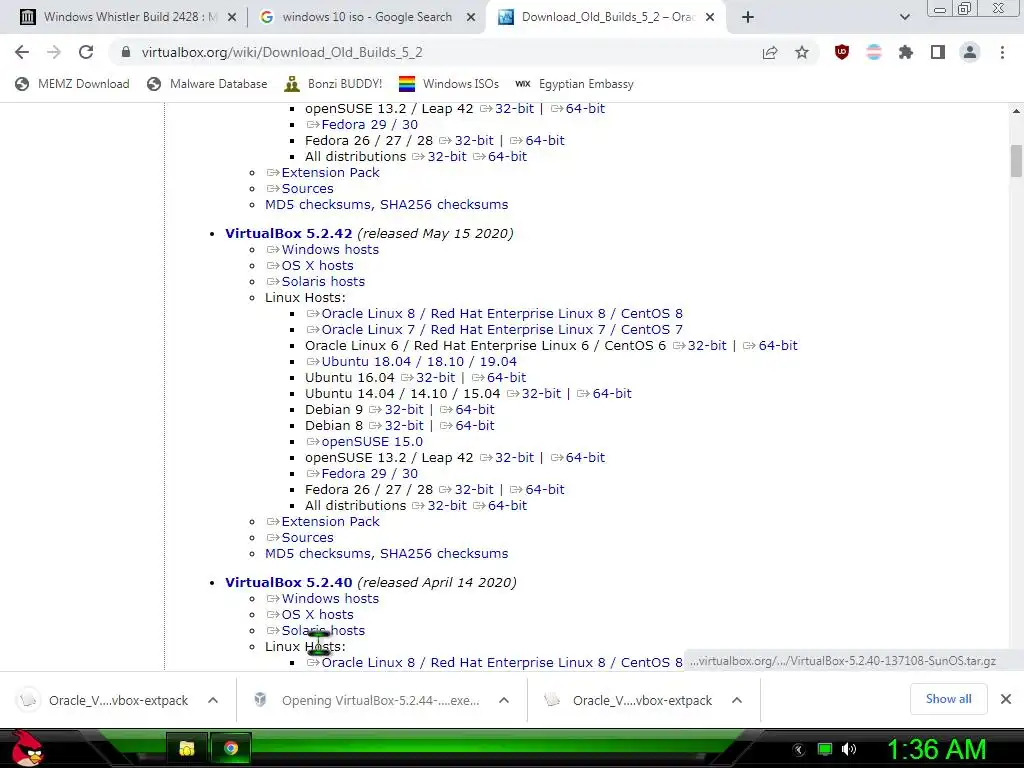This screenshot has width=1024, height=768.
Task: Close the downloads bar
Action: coord(1006,699)
